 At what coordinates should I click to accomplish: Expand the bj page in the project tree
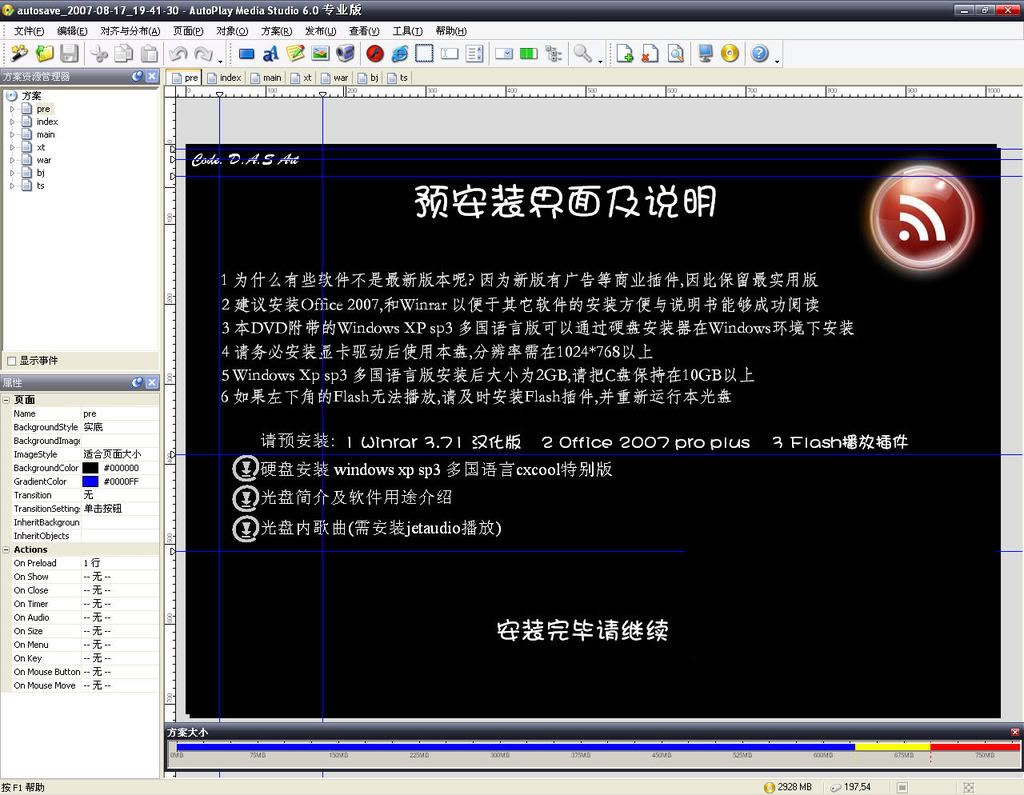(12, 172)
